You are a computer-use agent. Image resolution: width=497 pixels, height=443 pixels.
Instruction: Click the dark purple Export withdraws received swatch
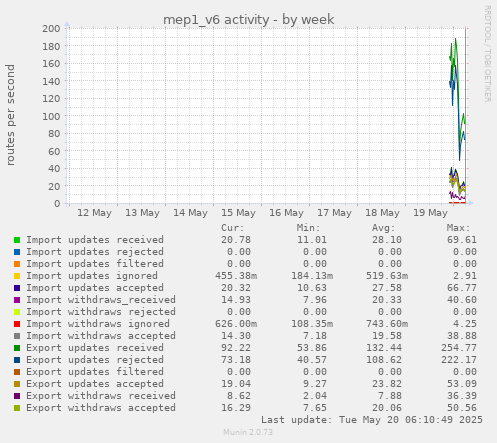(x=17, y=396)
